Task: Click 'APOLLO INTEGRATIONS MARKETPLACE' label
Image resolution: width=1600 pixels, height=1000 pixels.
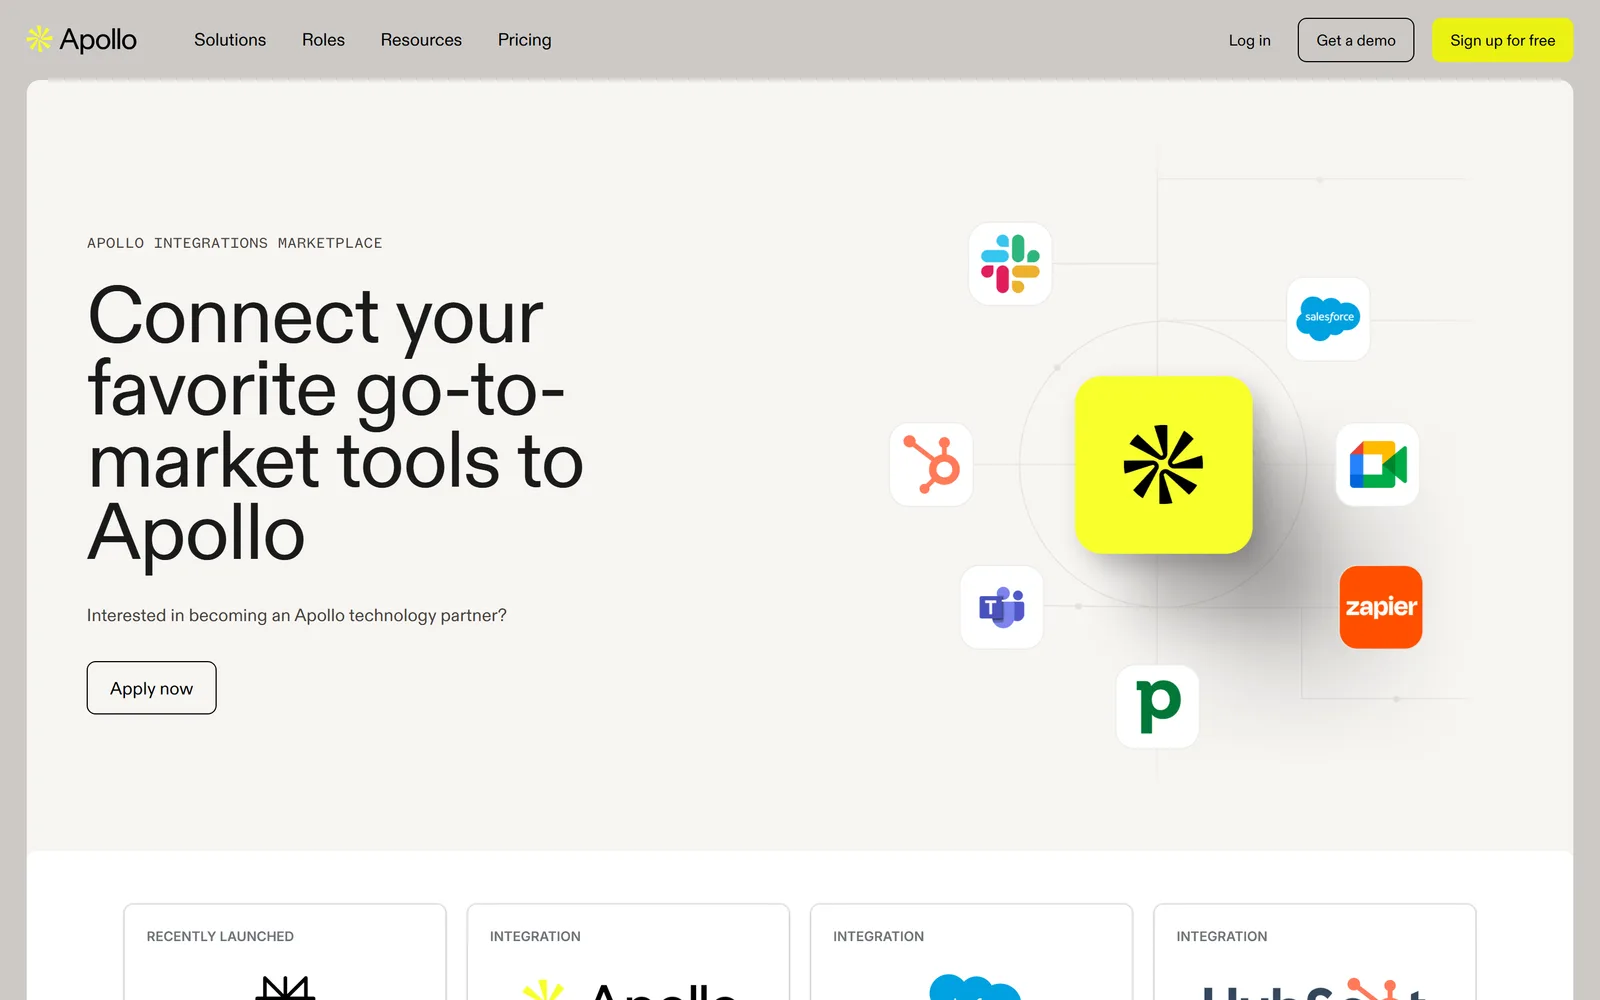Action: [235, 243]
